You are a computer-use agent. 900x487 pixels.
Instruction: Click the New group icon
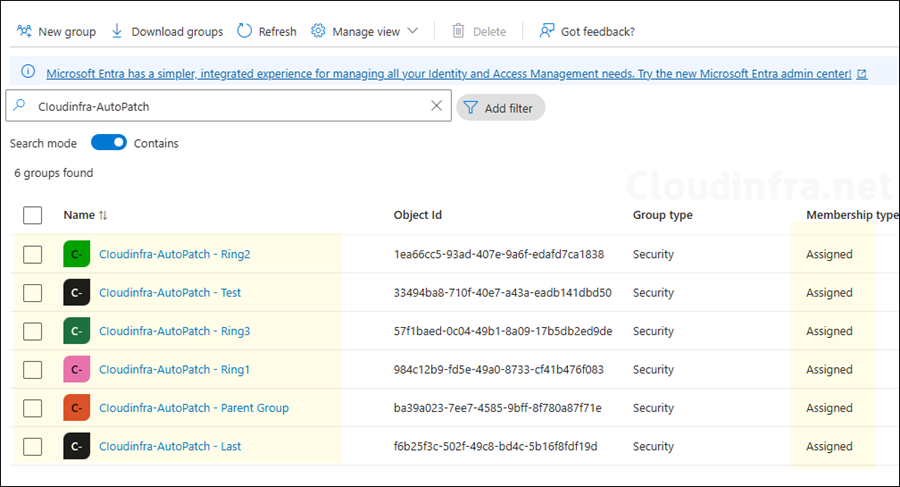[x=24, y=31]
